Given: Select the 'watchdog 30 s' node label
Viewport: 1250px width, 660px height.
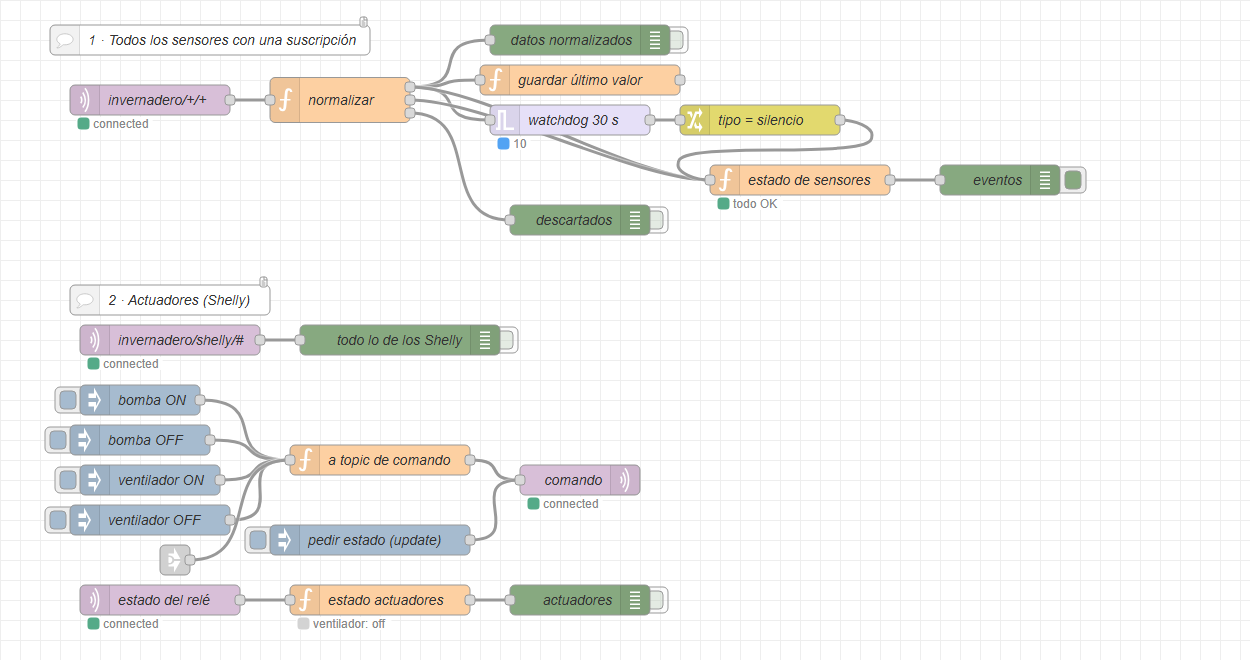Looking at the screenshot, I should (x=573, y=120).
